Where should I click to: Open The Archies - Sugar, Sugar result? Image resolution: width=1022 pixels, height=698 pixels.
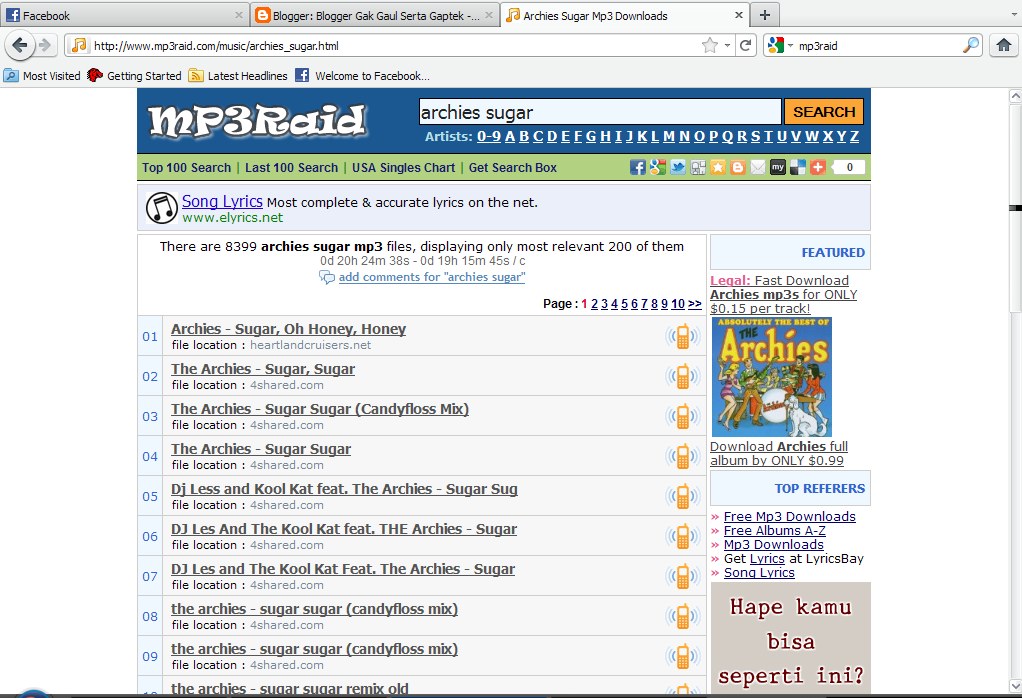pos(263,369)
